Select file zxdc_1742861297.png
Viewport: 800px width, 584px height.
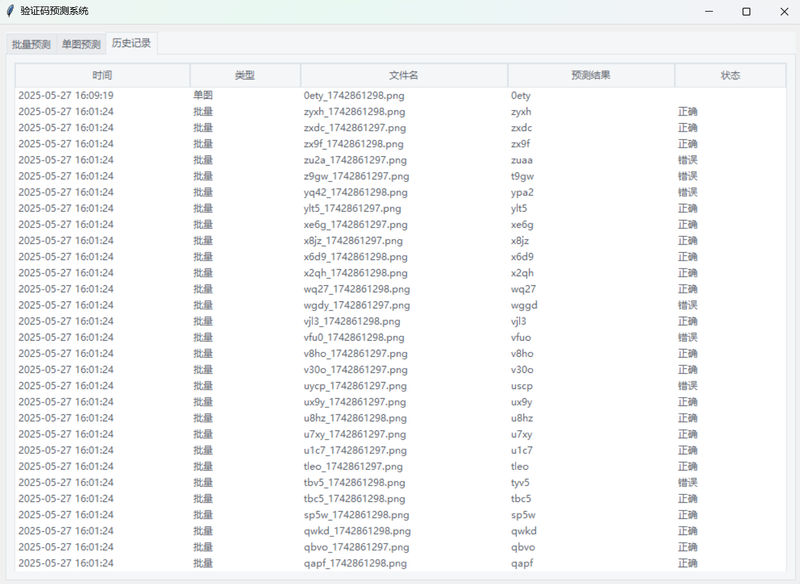[355, 128]
